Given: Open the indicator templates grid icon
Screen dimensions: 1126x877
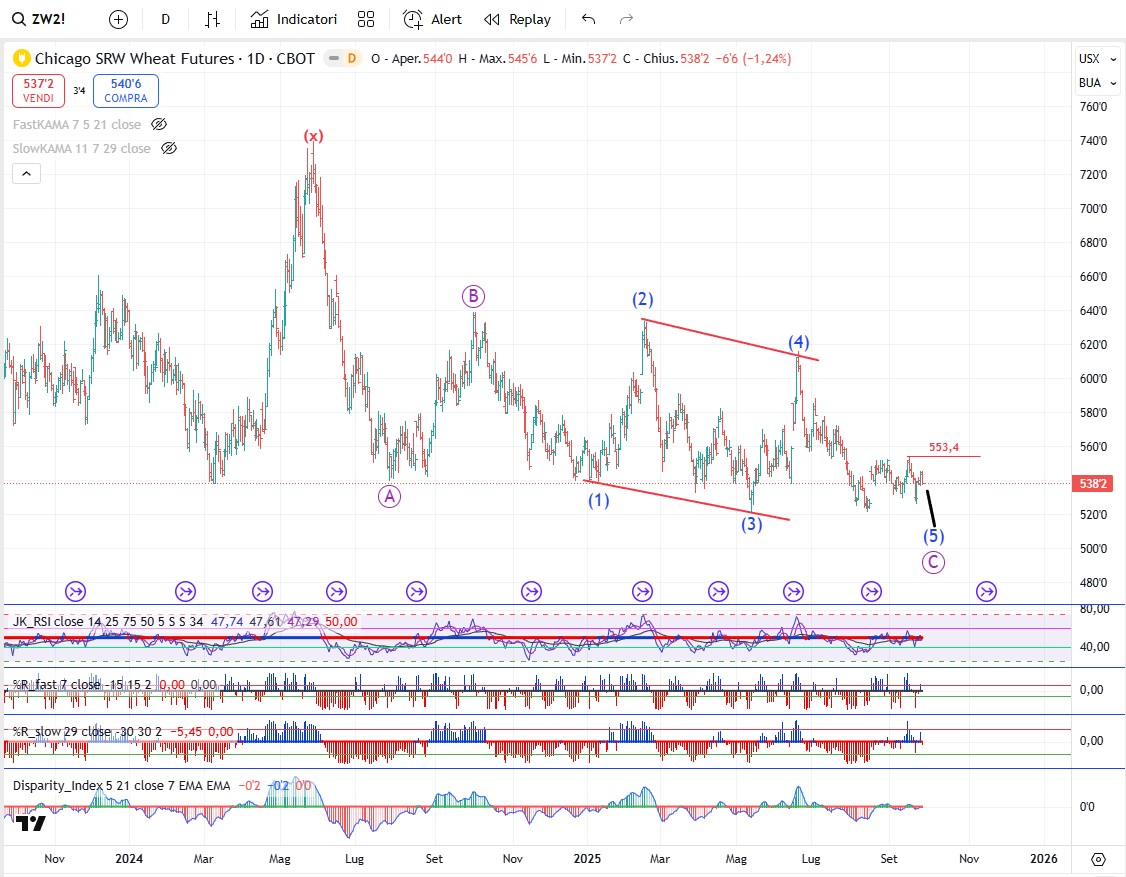Looking at the screenshot, I should point(366,19).
